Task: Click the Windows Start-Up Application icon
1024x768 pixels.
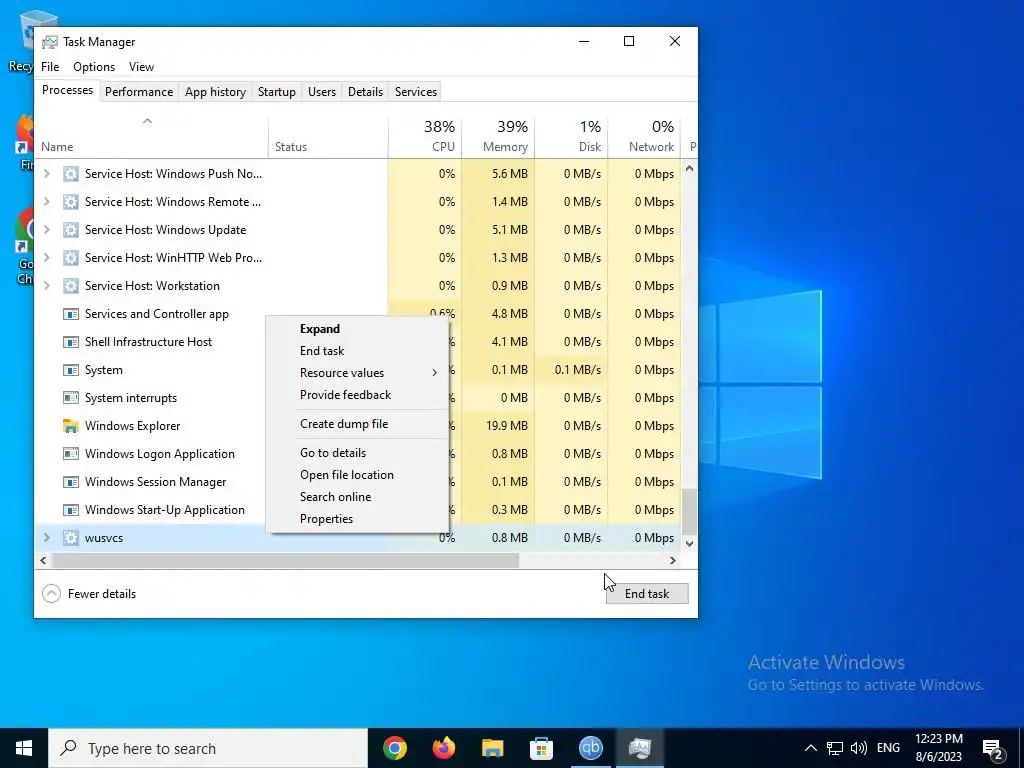Action: [71, 510]
